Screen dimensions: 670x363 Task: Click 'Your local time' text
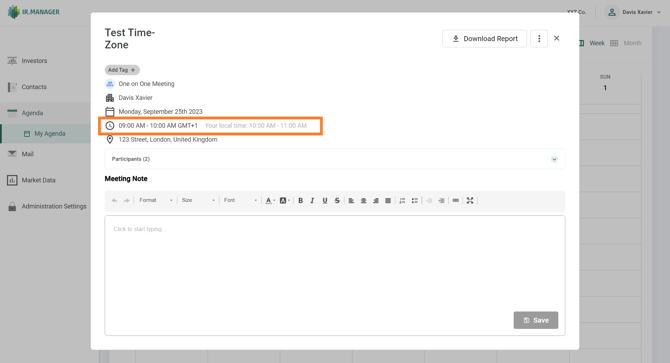[256, 126]
